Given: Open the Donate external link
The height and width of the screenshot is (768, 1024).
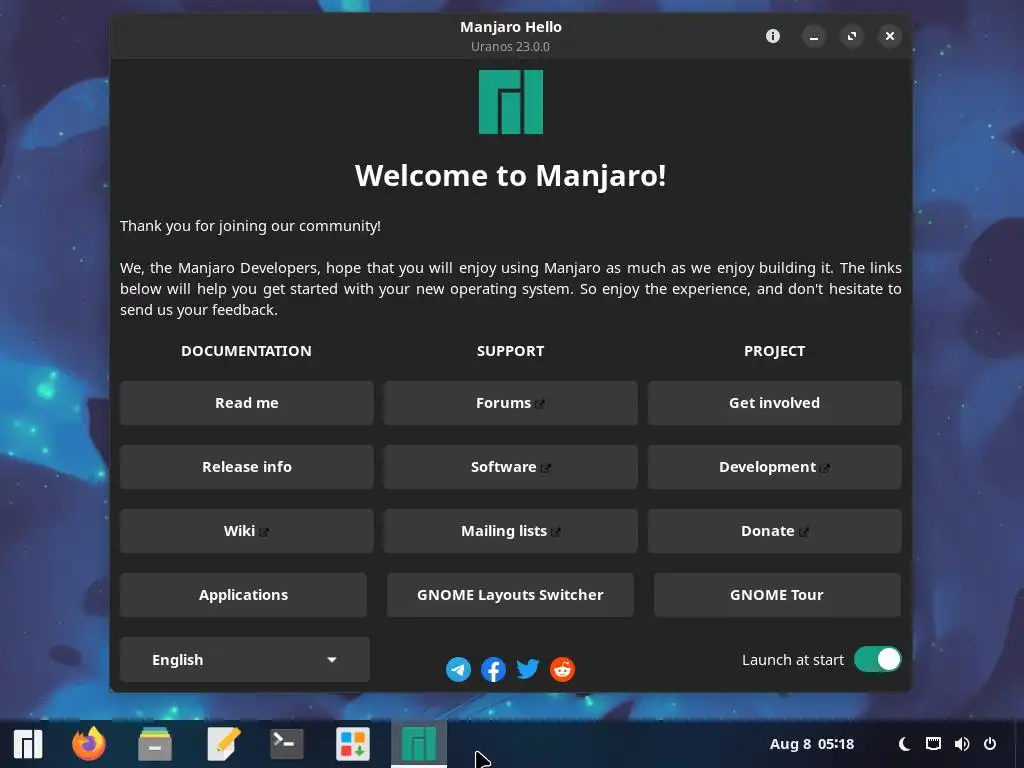Looking at the screenshot, I should coord(775,531).
